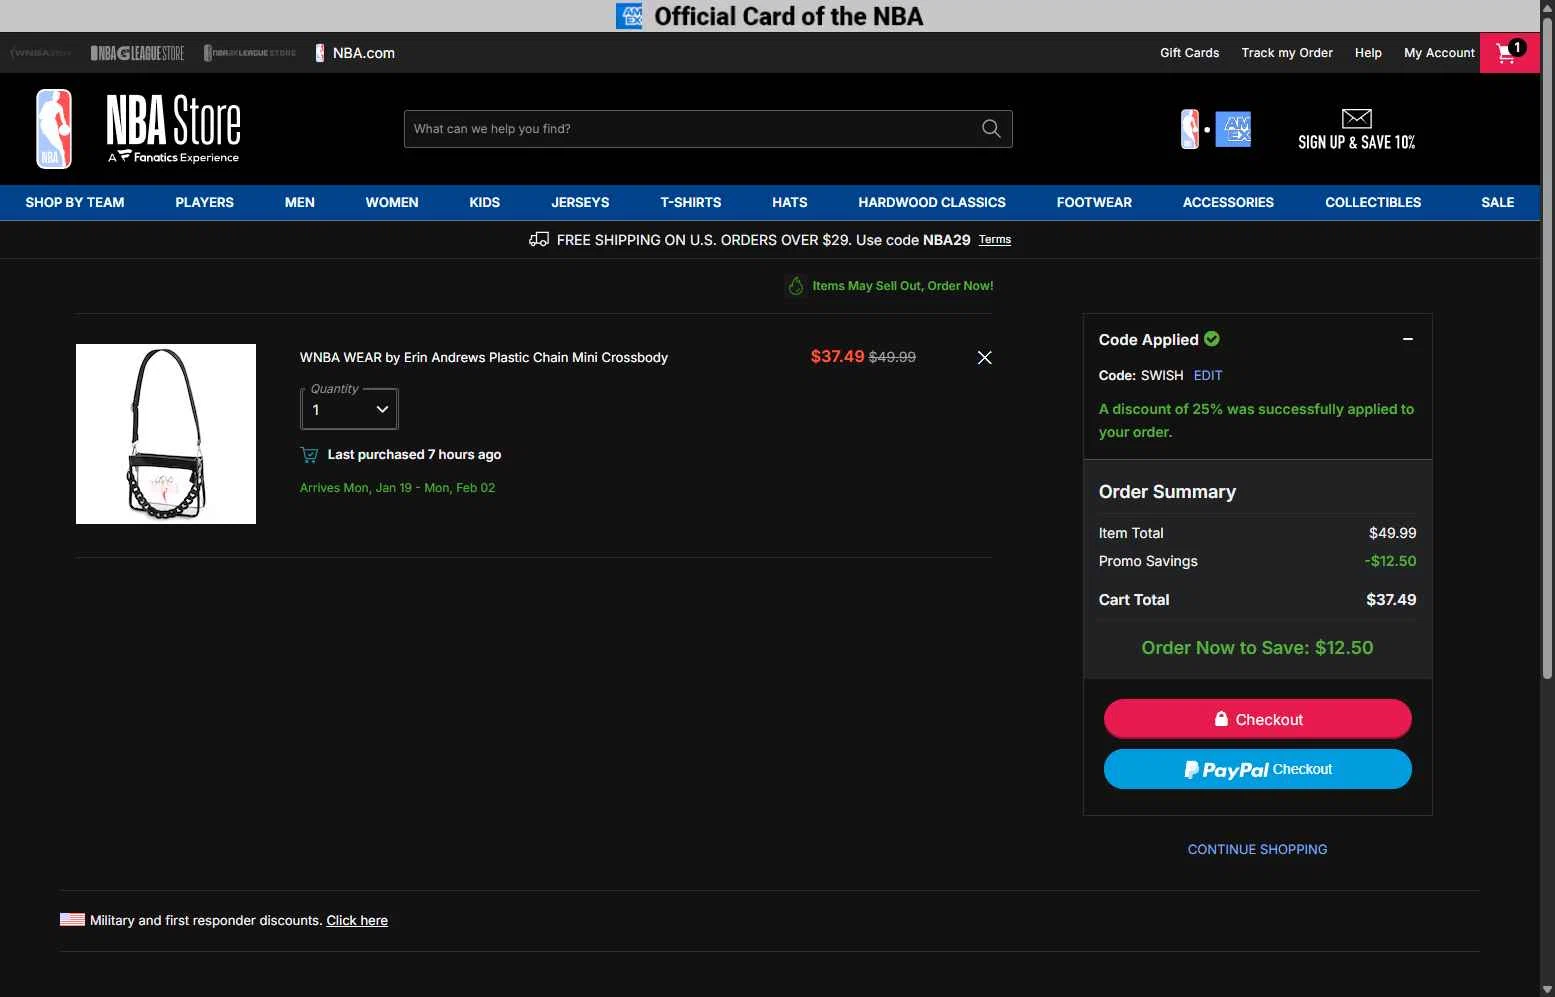1555x997 pixels.
Task: Click the 25% discount success message
Action: (x=1257, y=421)
